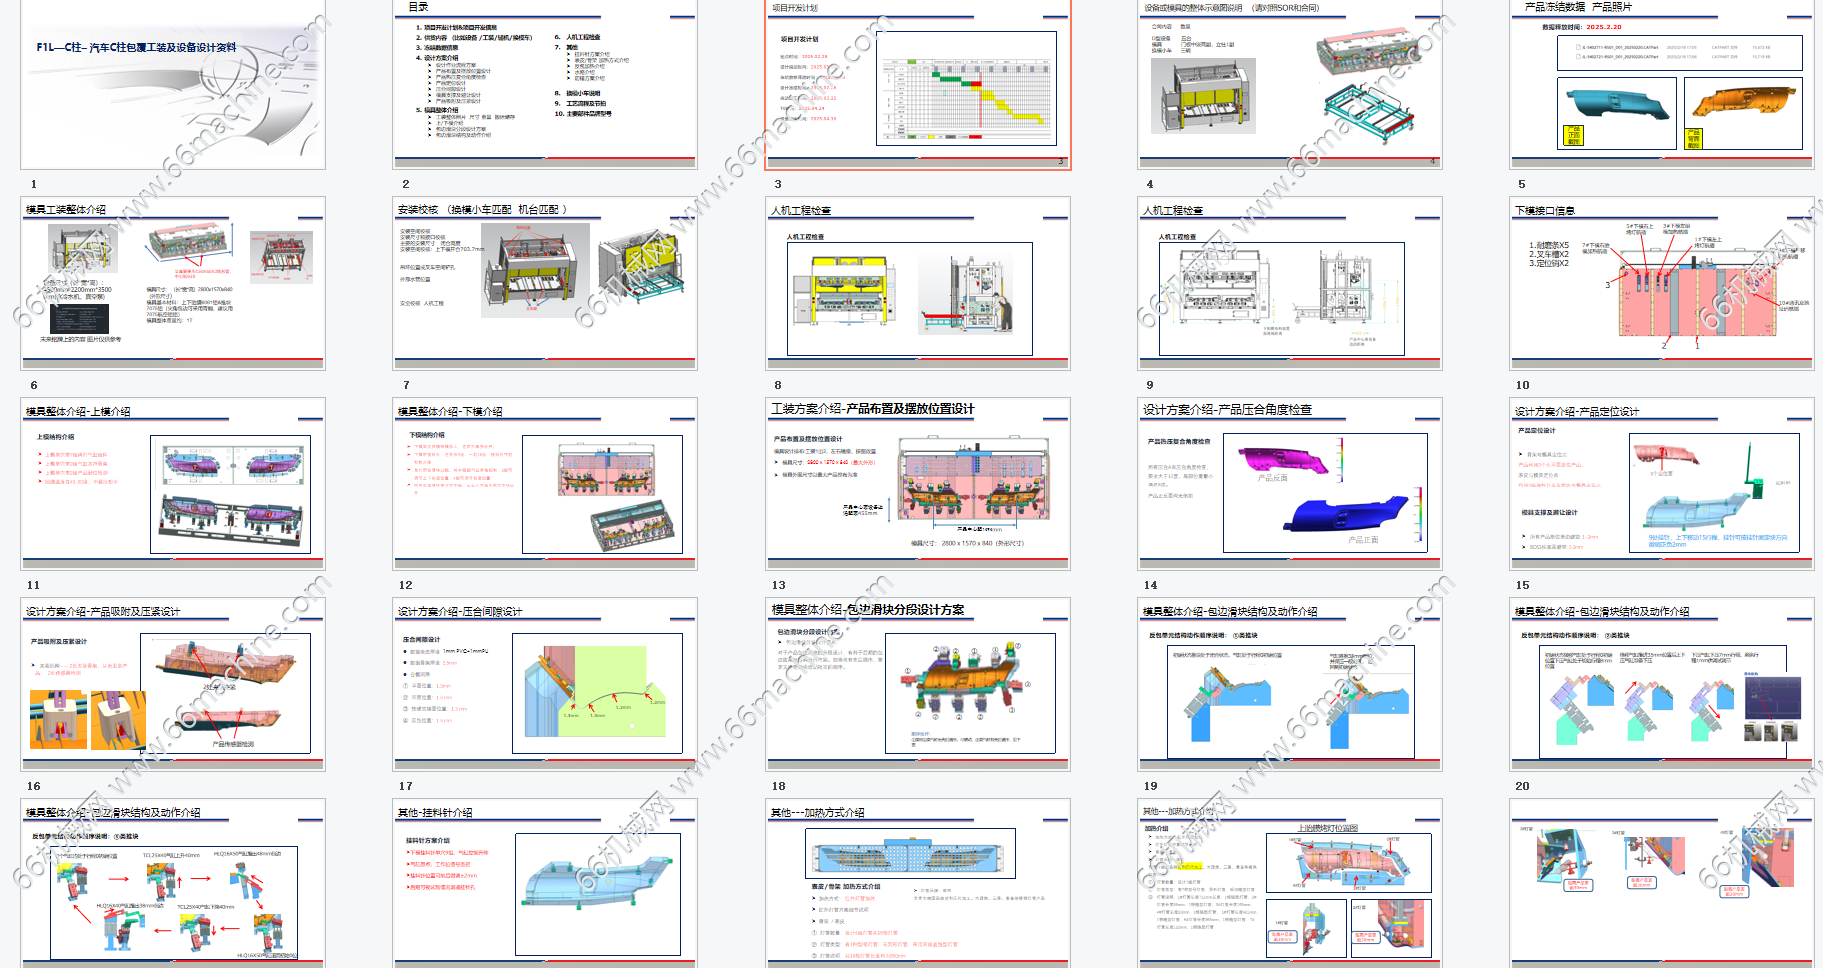Screen dimensions: 1823x968
Task: Click slide number label 9
Action: coord(1150,385)
